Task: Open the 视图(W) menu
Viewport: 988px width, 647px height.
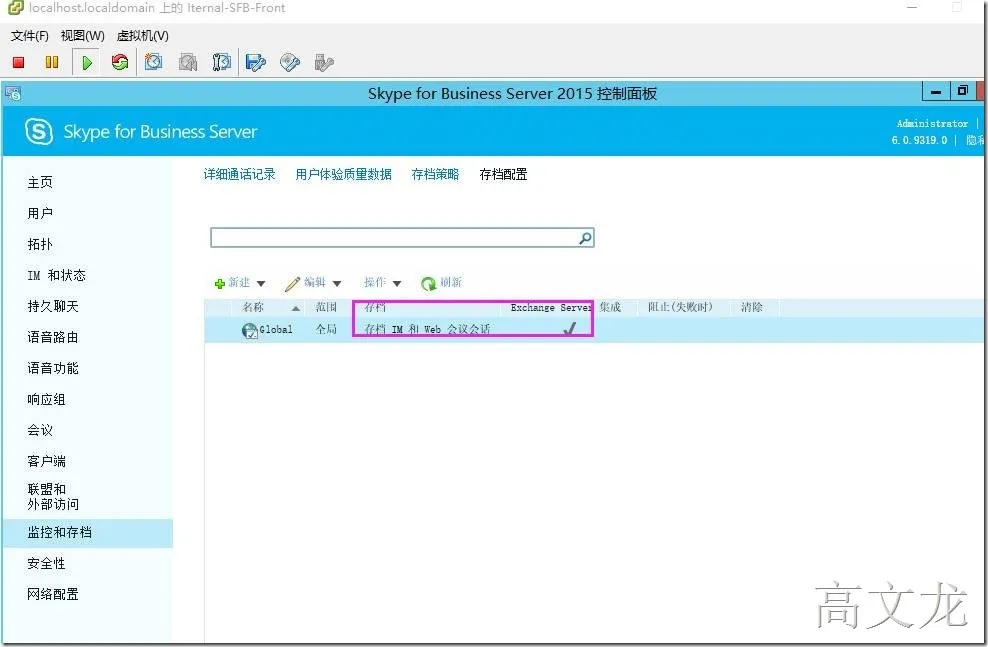Action: 83,36
